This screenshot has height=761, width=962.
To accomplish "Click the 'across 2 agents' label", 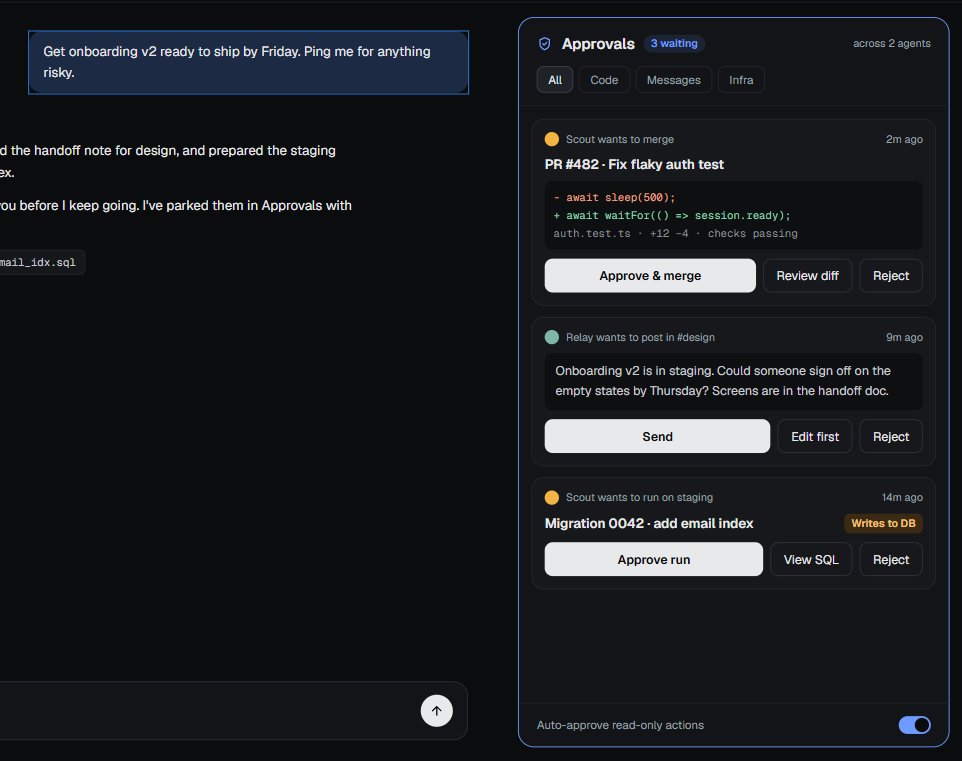I will (891, 44).
